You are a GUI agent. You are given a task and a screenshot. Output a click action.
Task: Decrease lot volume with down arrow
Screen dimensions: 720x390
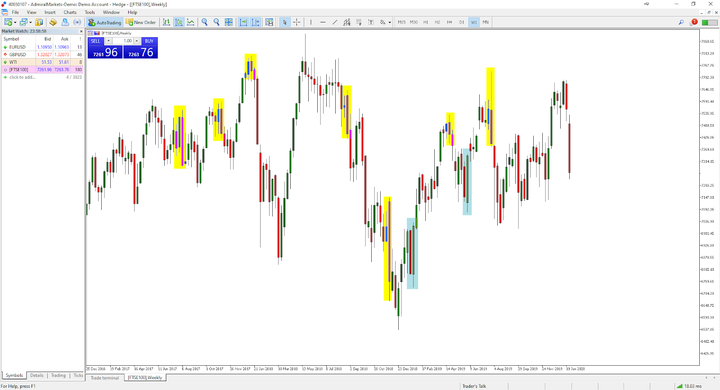[108, 41]
